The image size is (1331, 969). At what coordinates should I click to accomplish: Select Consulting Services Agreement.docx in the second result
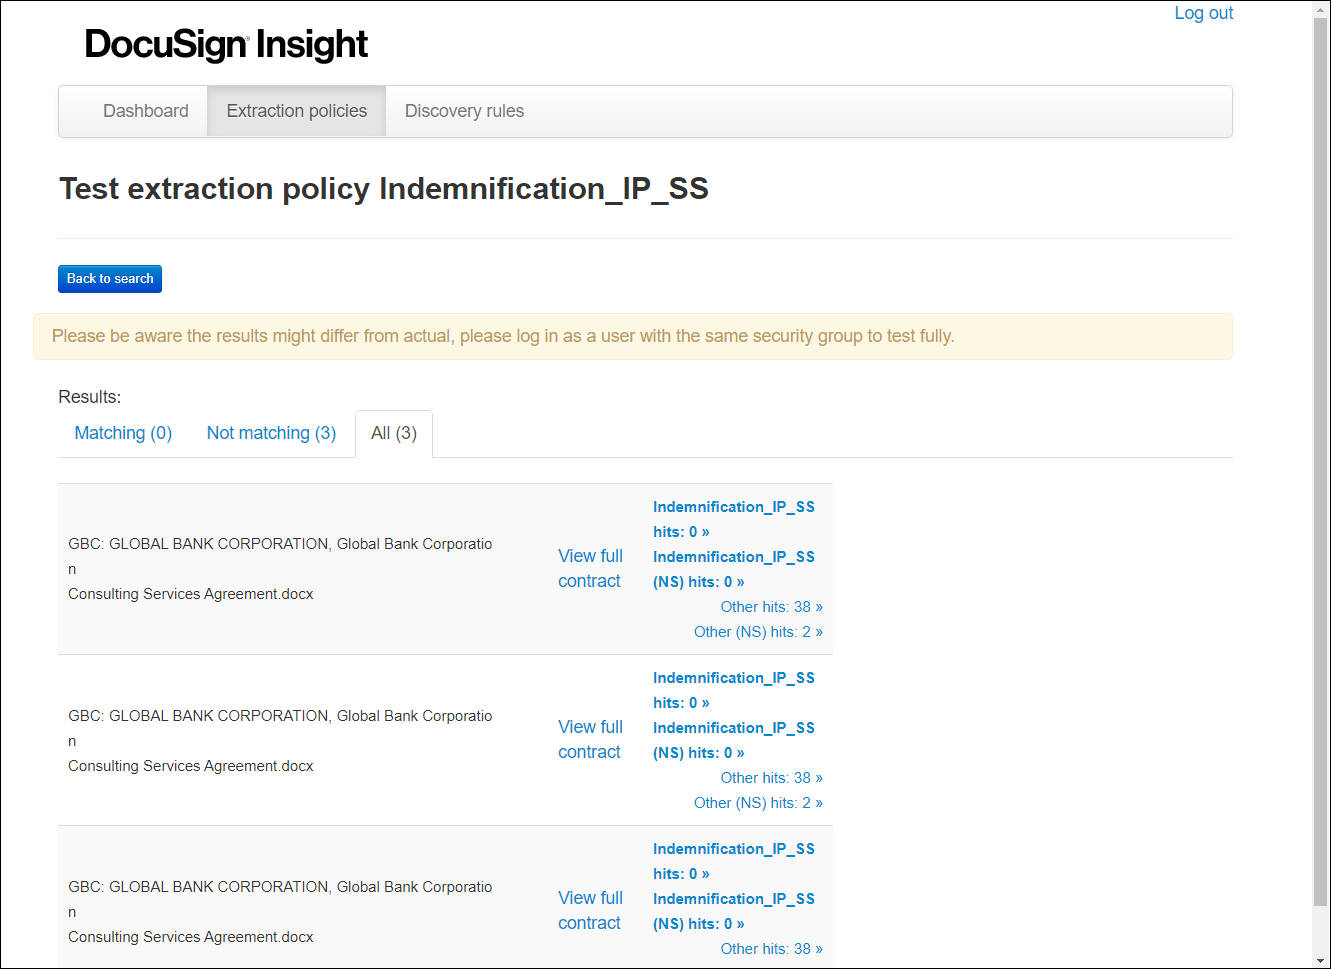click(190, 765)
